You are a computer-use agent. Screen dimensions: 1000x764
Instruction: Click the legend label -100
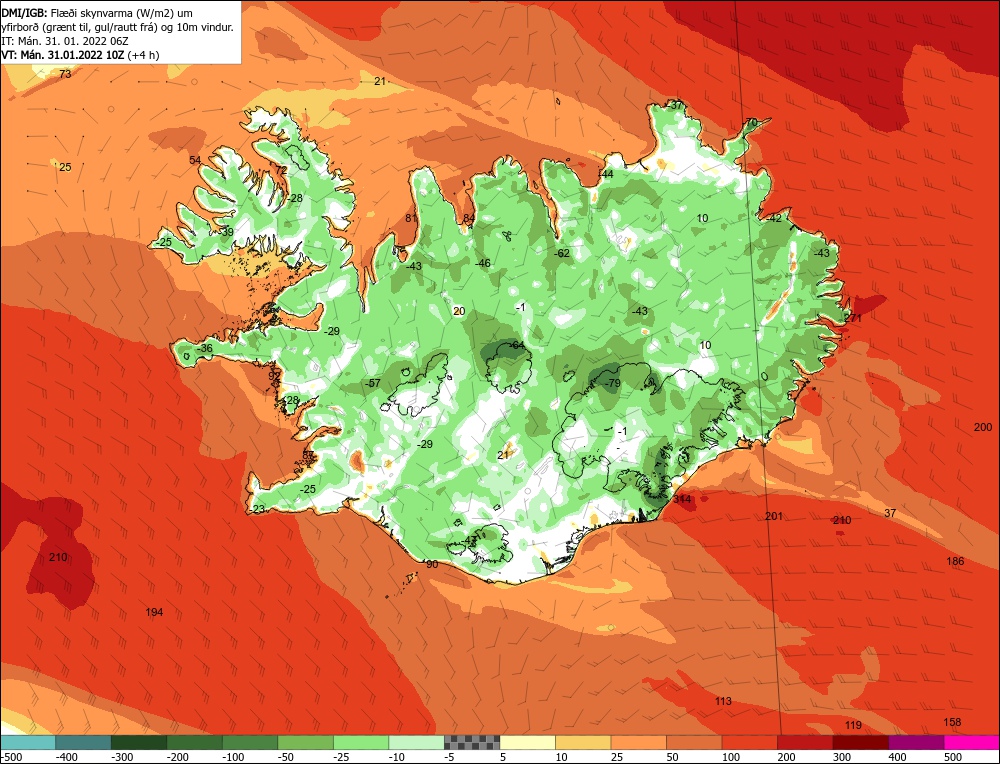233,757
